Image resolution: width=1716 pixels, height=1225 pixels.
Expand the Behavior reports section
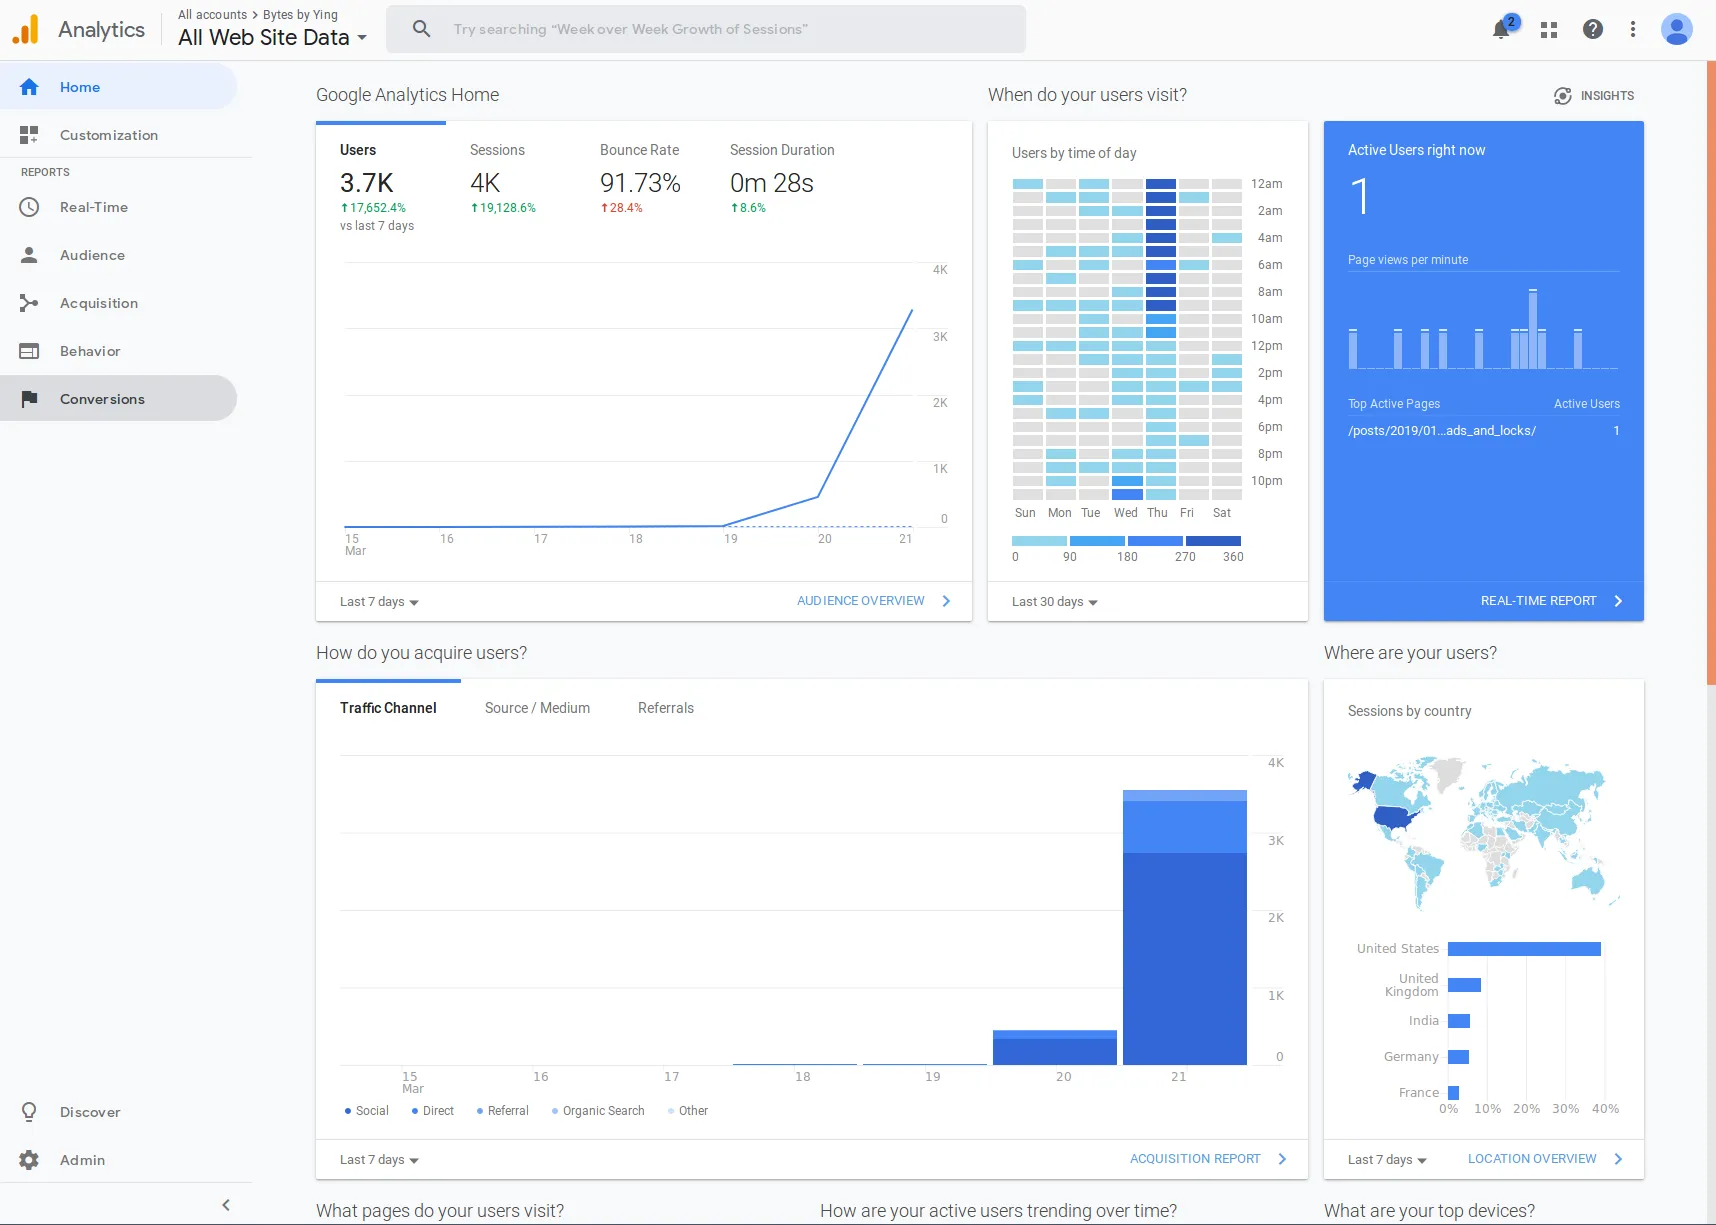(x=118, y=351)
